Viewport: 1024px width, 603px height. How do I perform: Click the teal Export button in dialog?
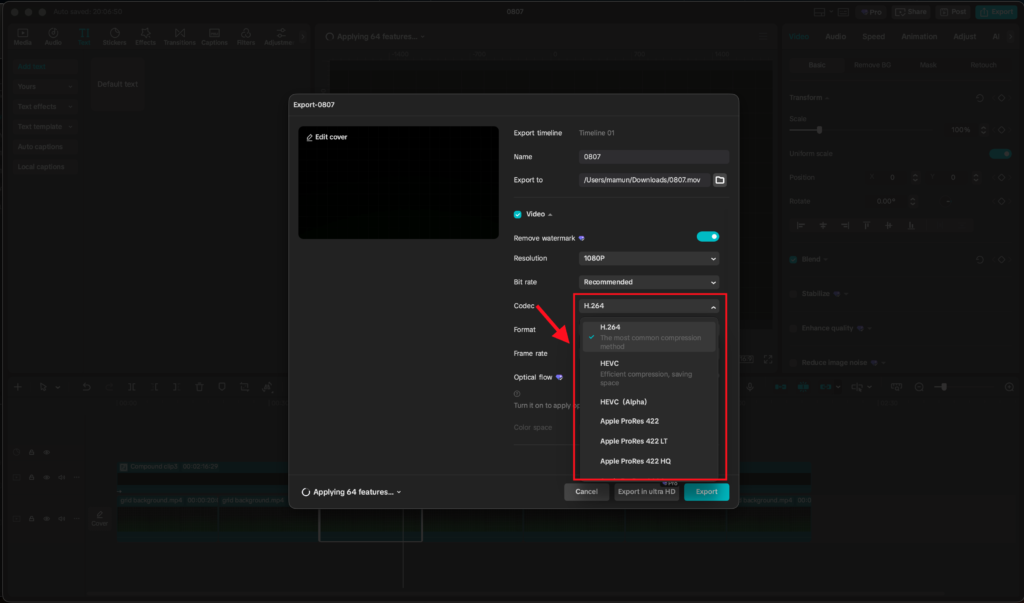pyautogui.click(x=707, y=492)
